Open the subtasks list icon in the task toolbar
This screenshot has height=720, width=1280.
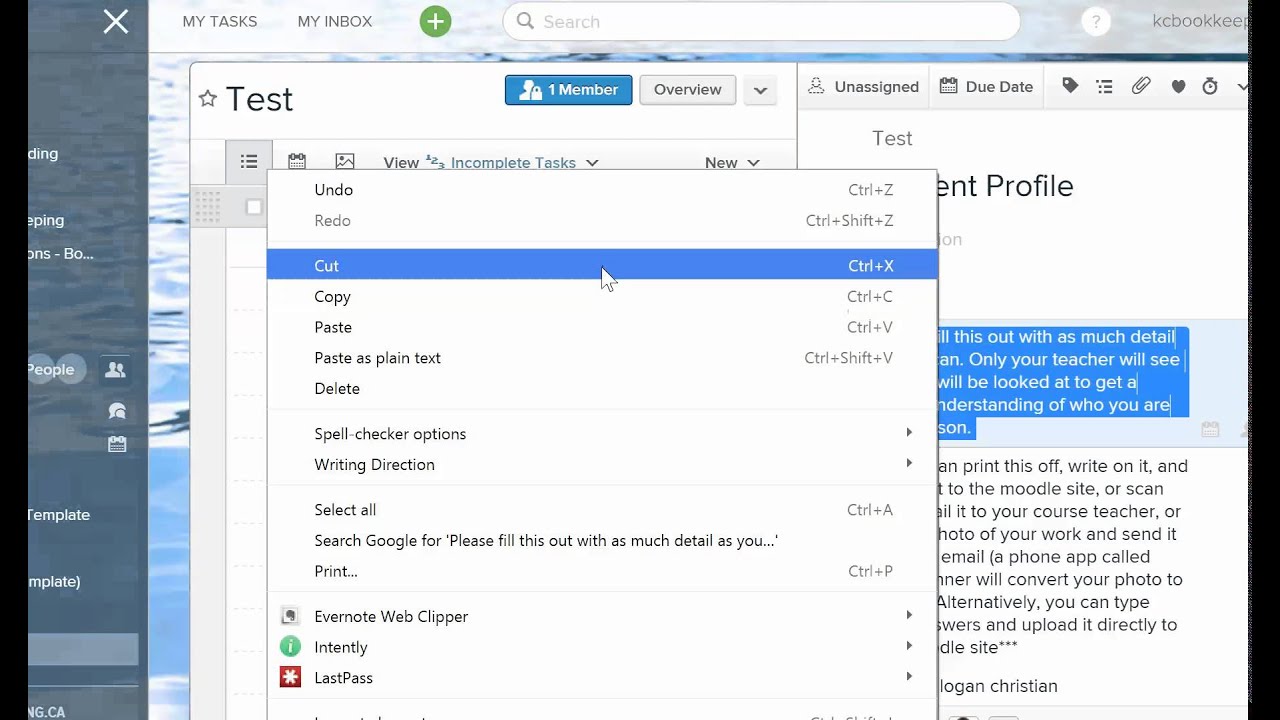(x=1104, y=87)
